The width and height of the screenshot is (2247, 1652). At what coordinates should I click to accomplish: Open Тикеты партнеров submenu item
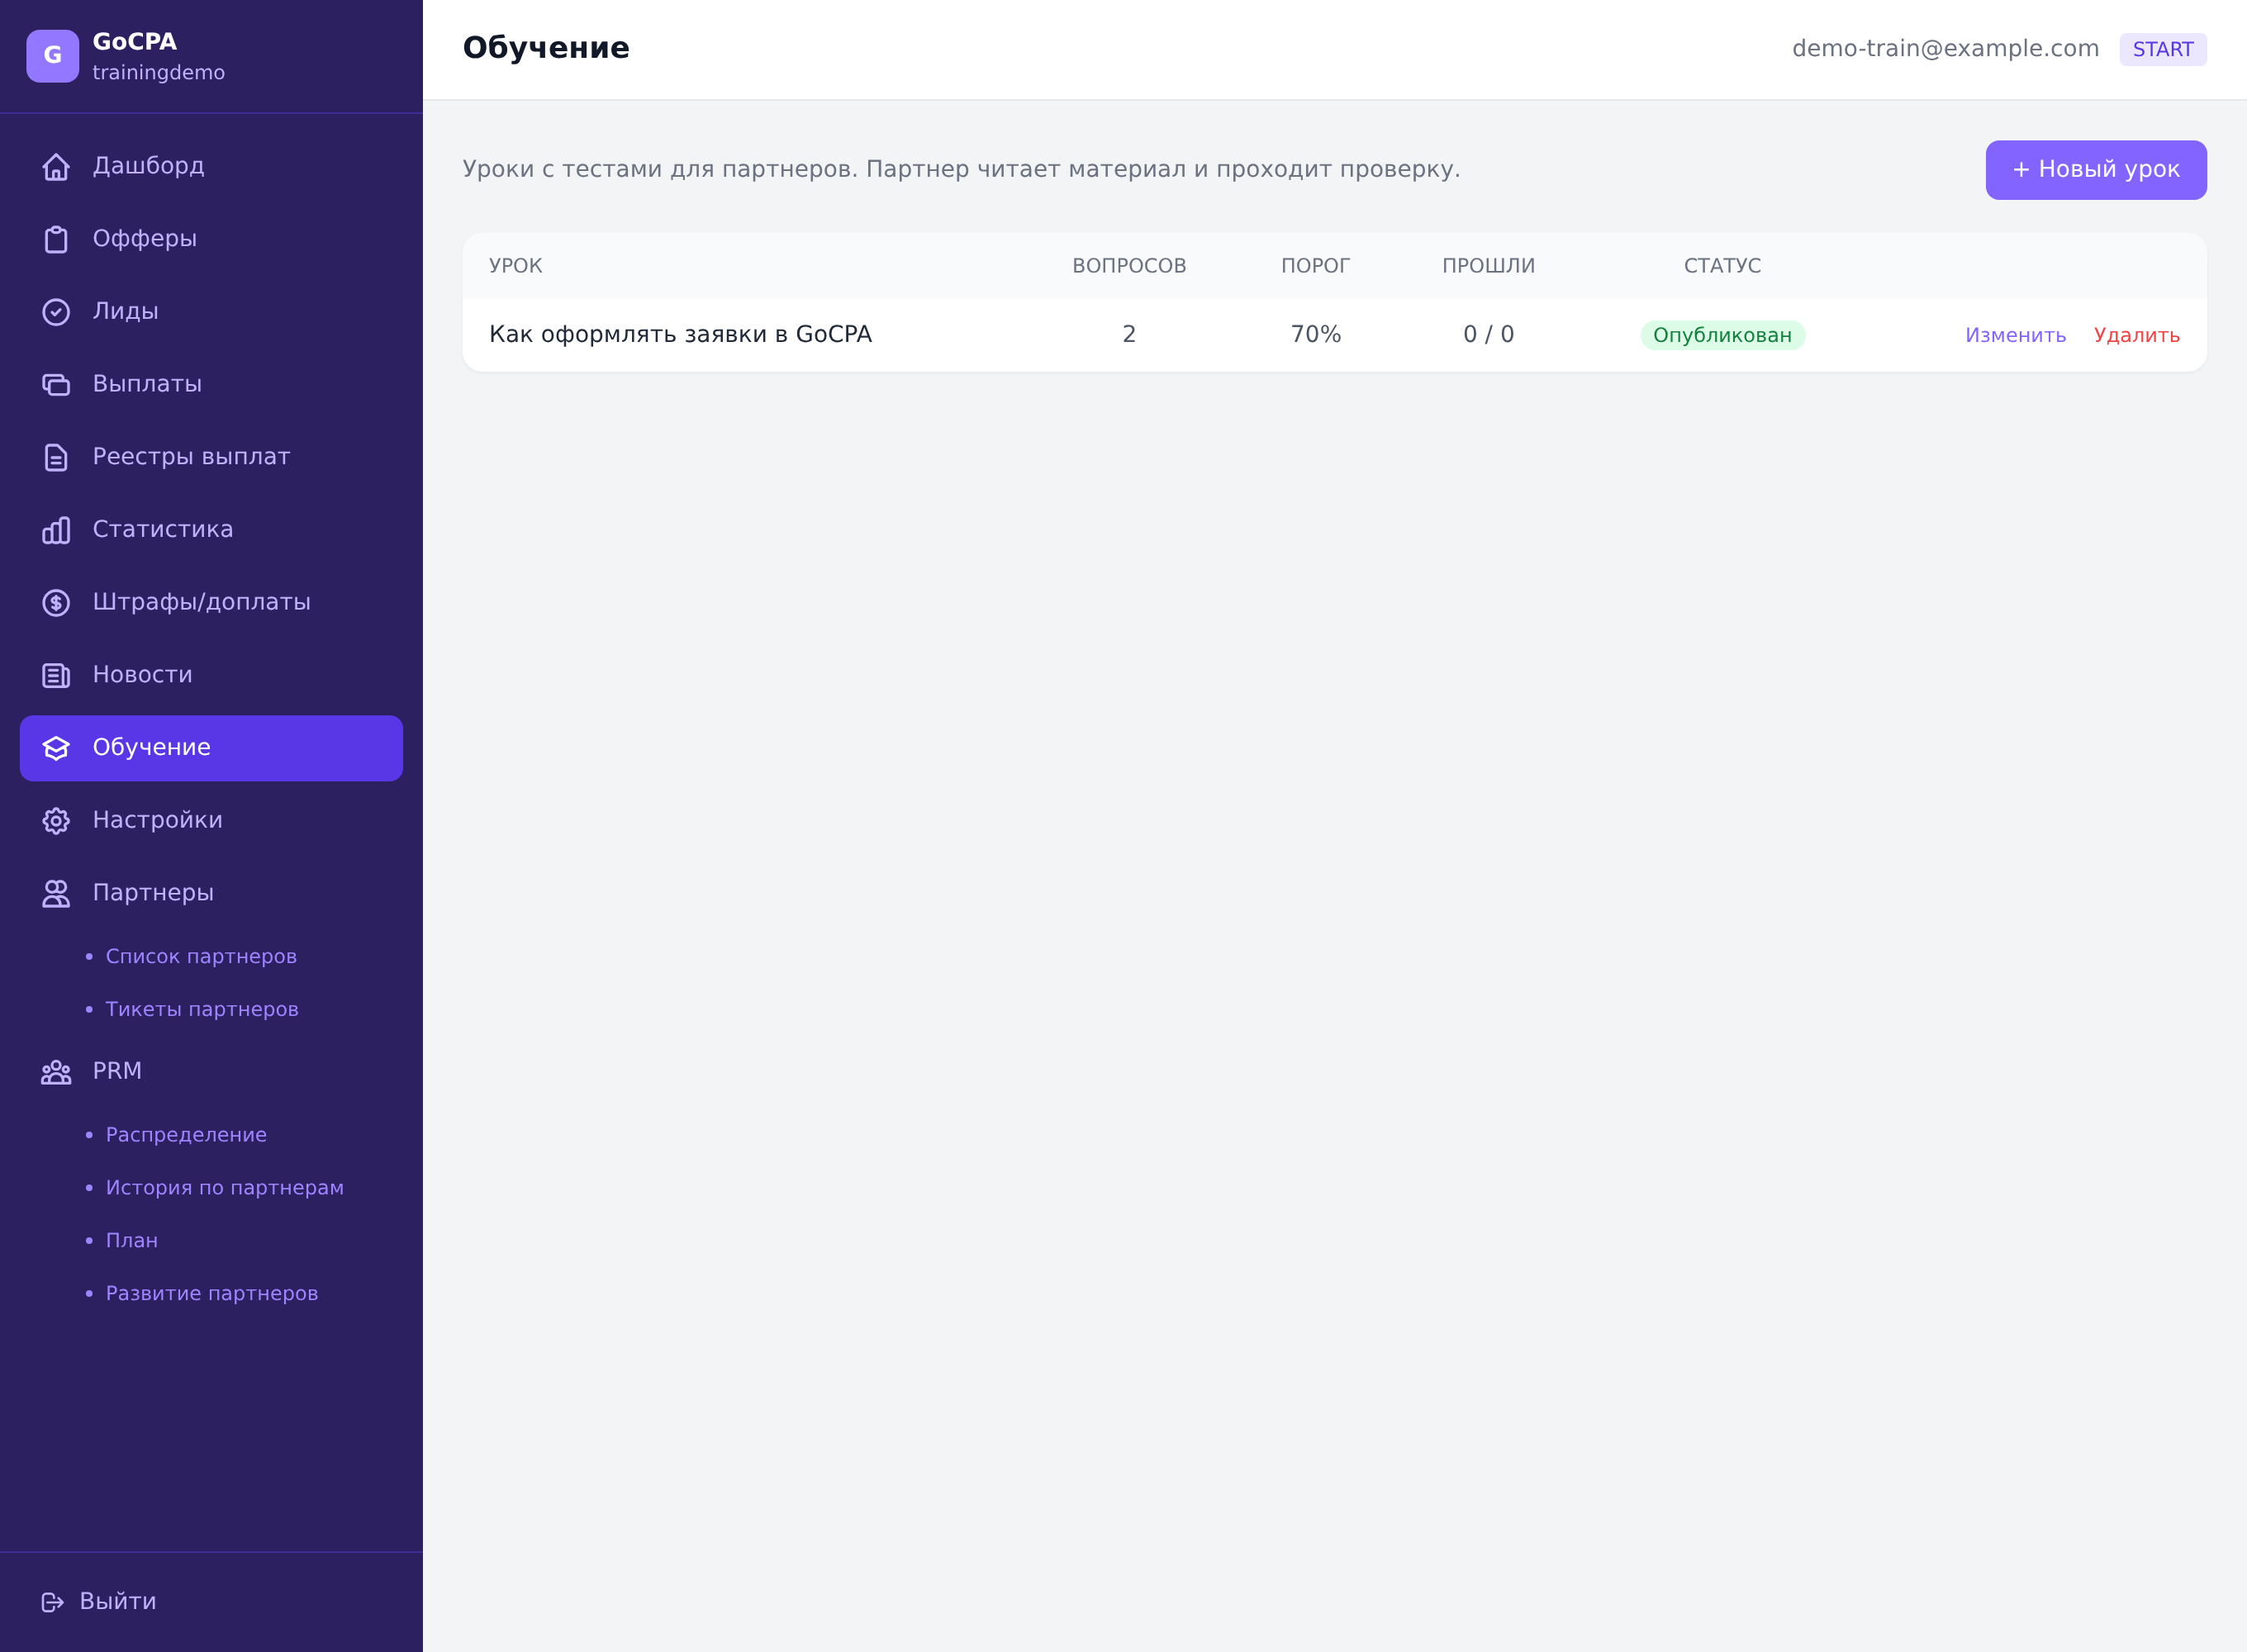pyautogui.click(x=202, y=1010)
